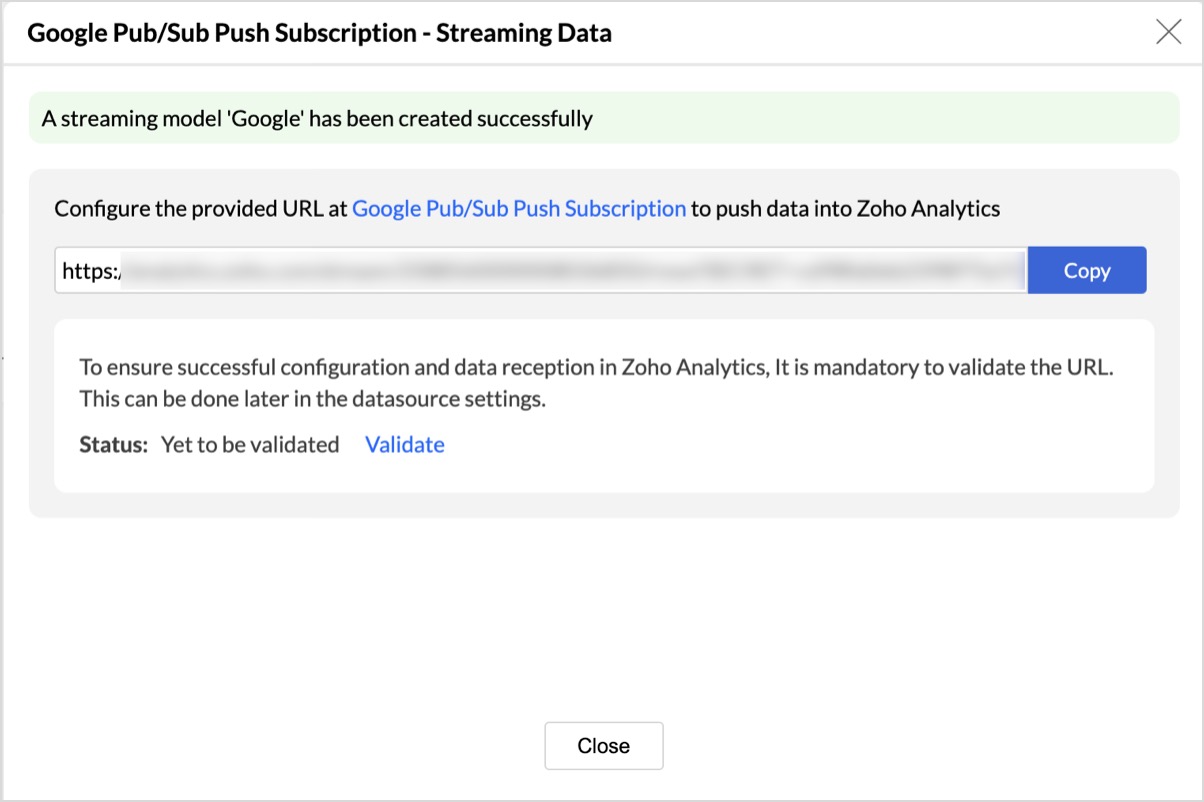The width and height of the screenshot is (1204, 802).
Task: Click the 'Streaming Data' part of the title
Action: [523, 33]
